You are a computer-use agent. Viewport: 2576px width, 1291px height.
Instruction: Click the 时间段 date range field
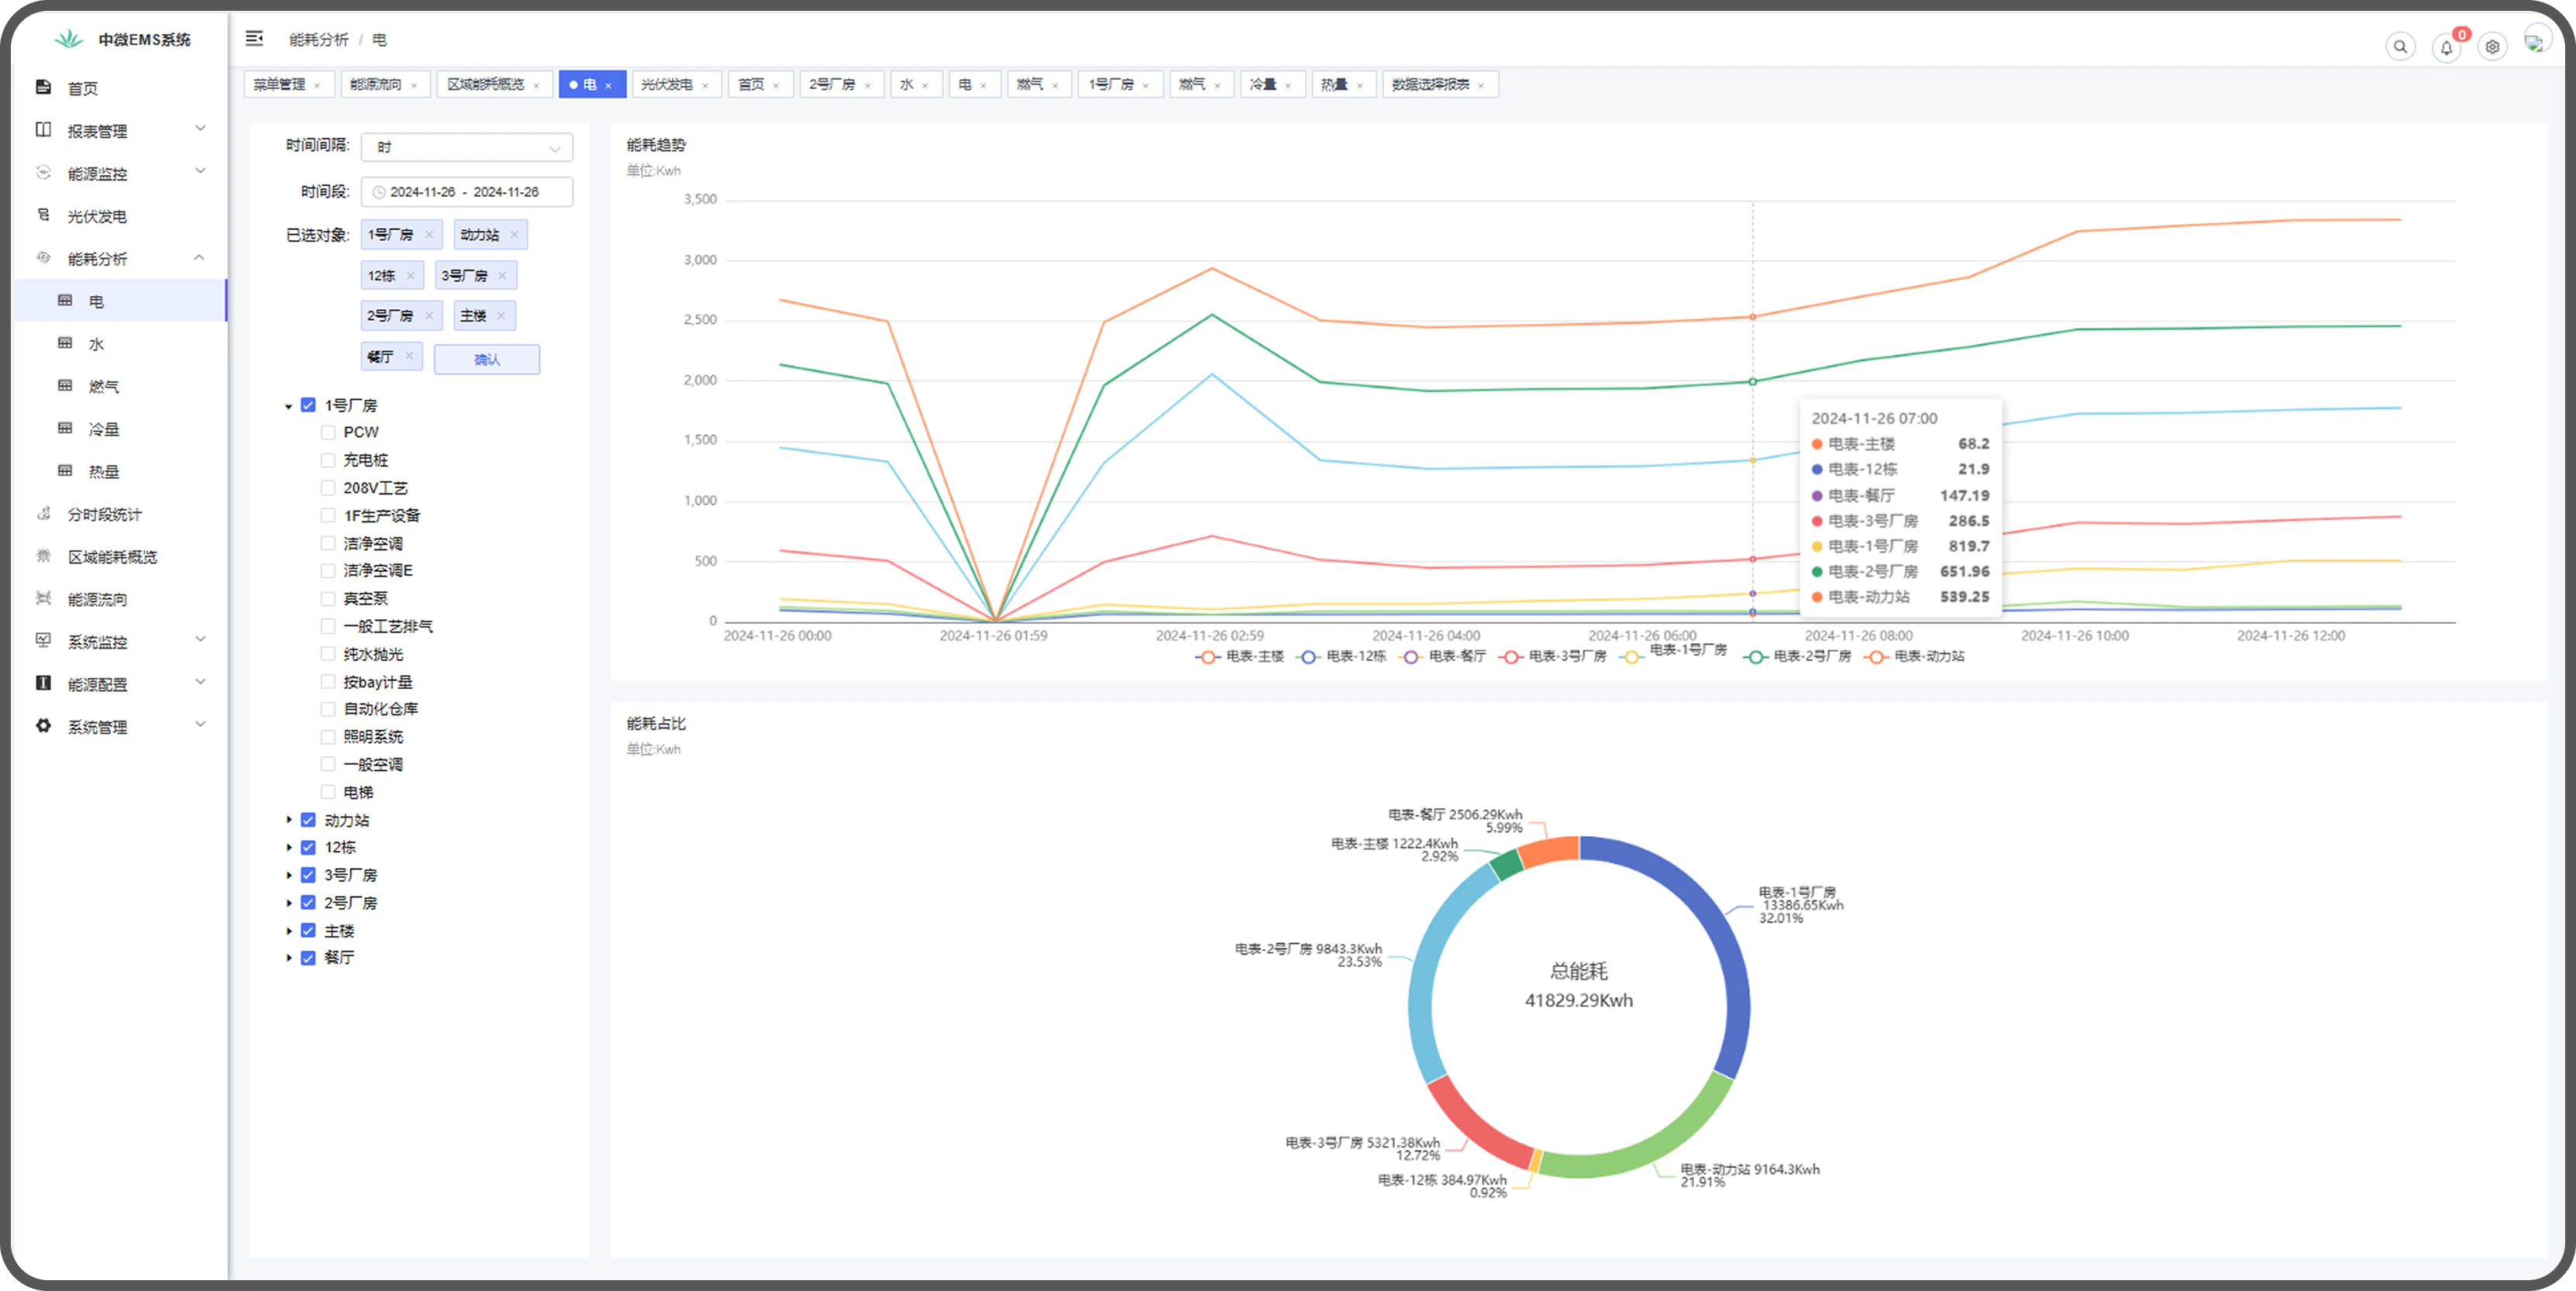point(466,192)
